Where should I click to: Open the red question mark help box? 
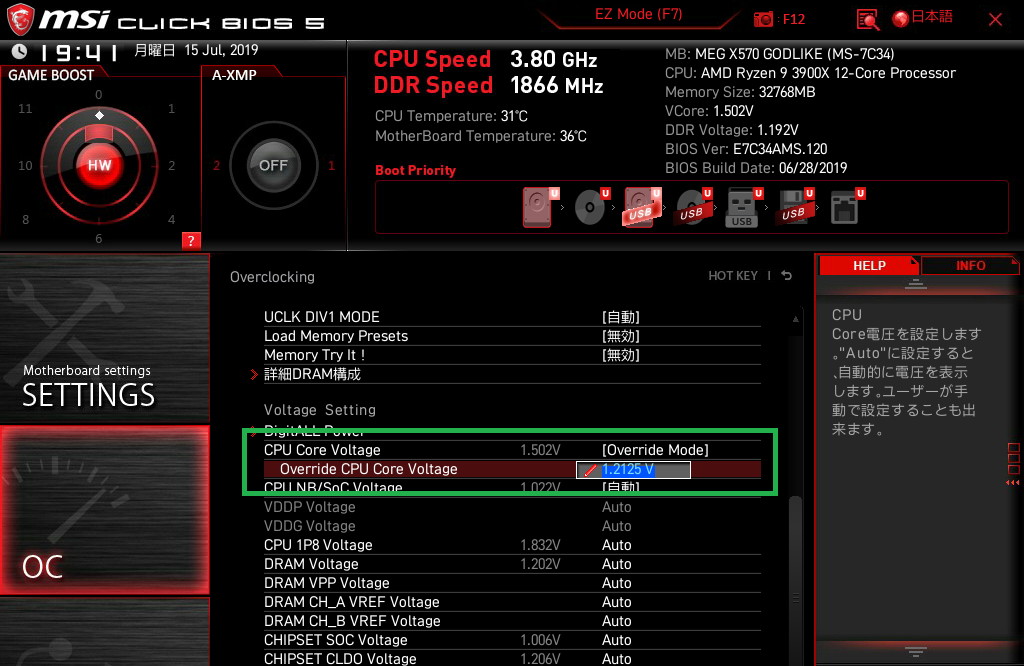[x=191, y=240]
